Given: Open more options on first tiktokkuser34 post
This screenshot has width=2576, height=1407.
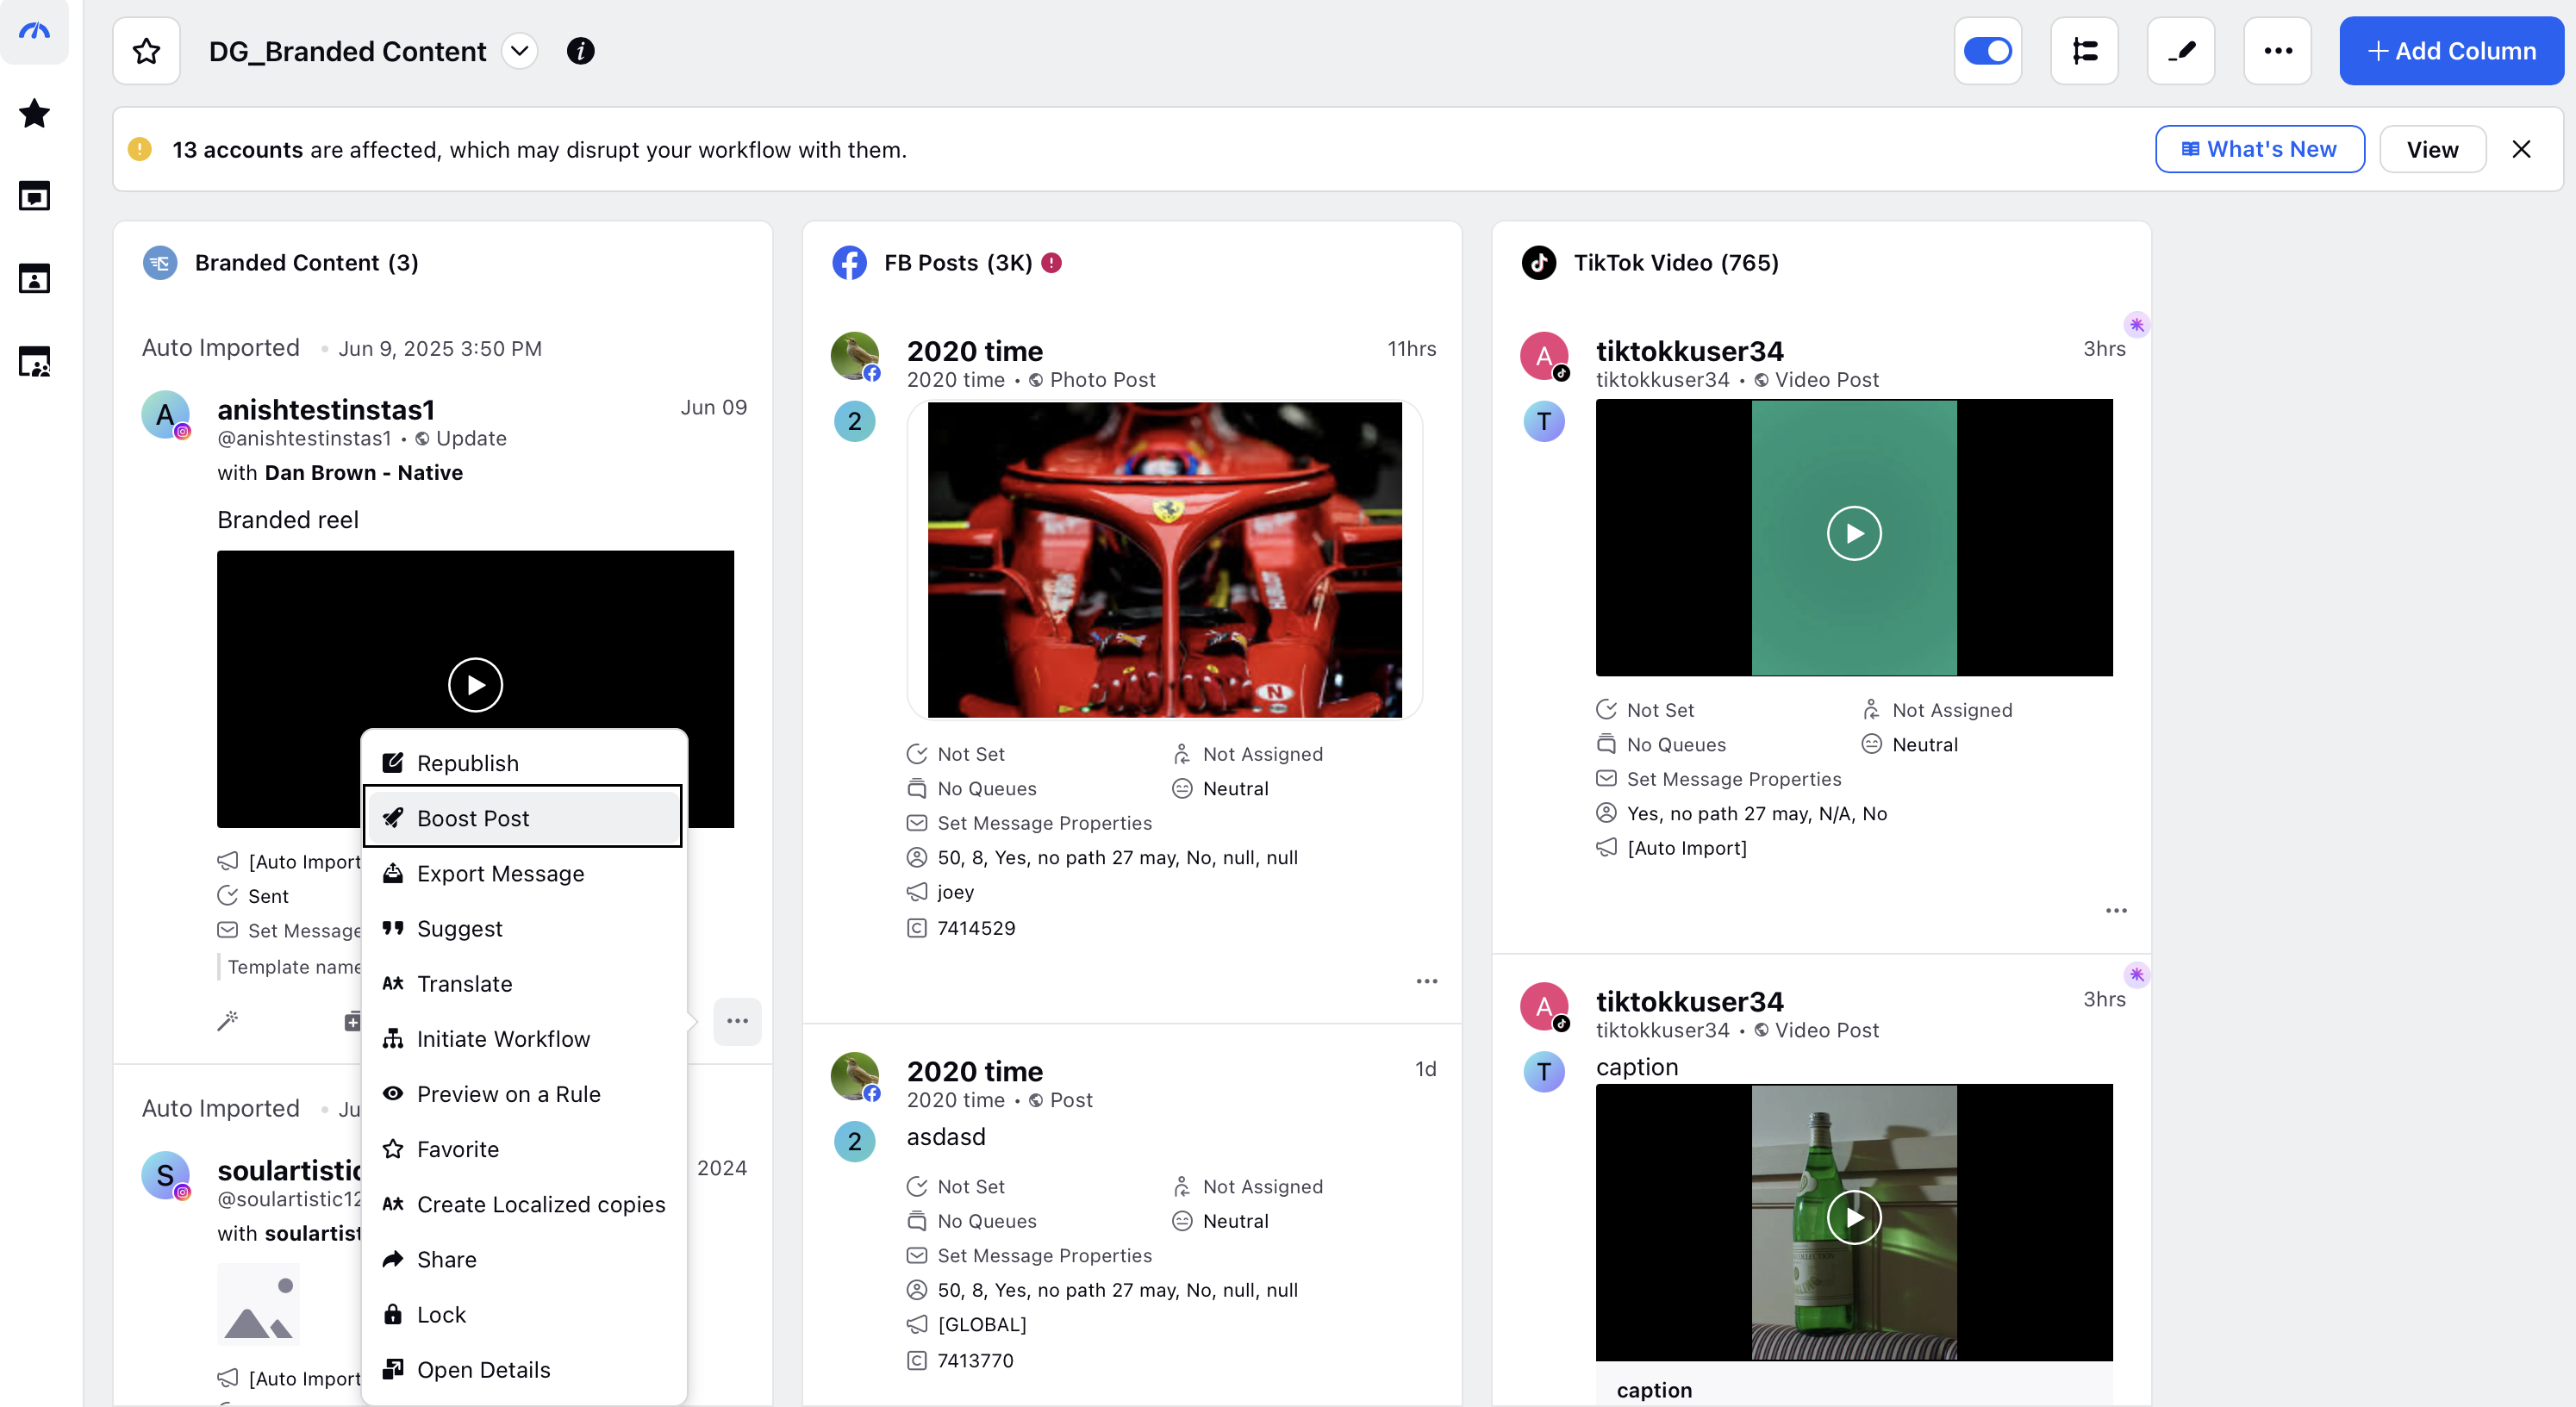Looking at the screenshot, I should pyautogui.click(x=2116, y=910).
